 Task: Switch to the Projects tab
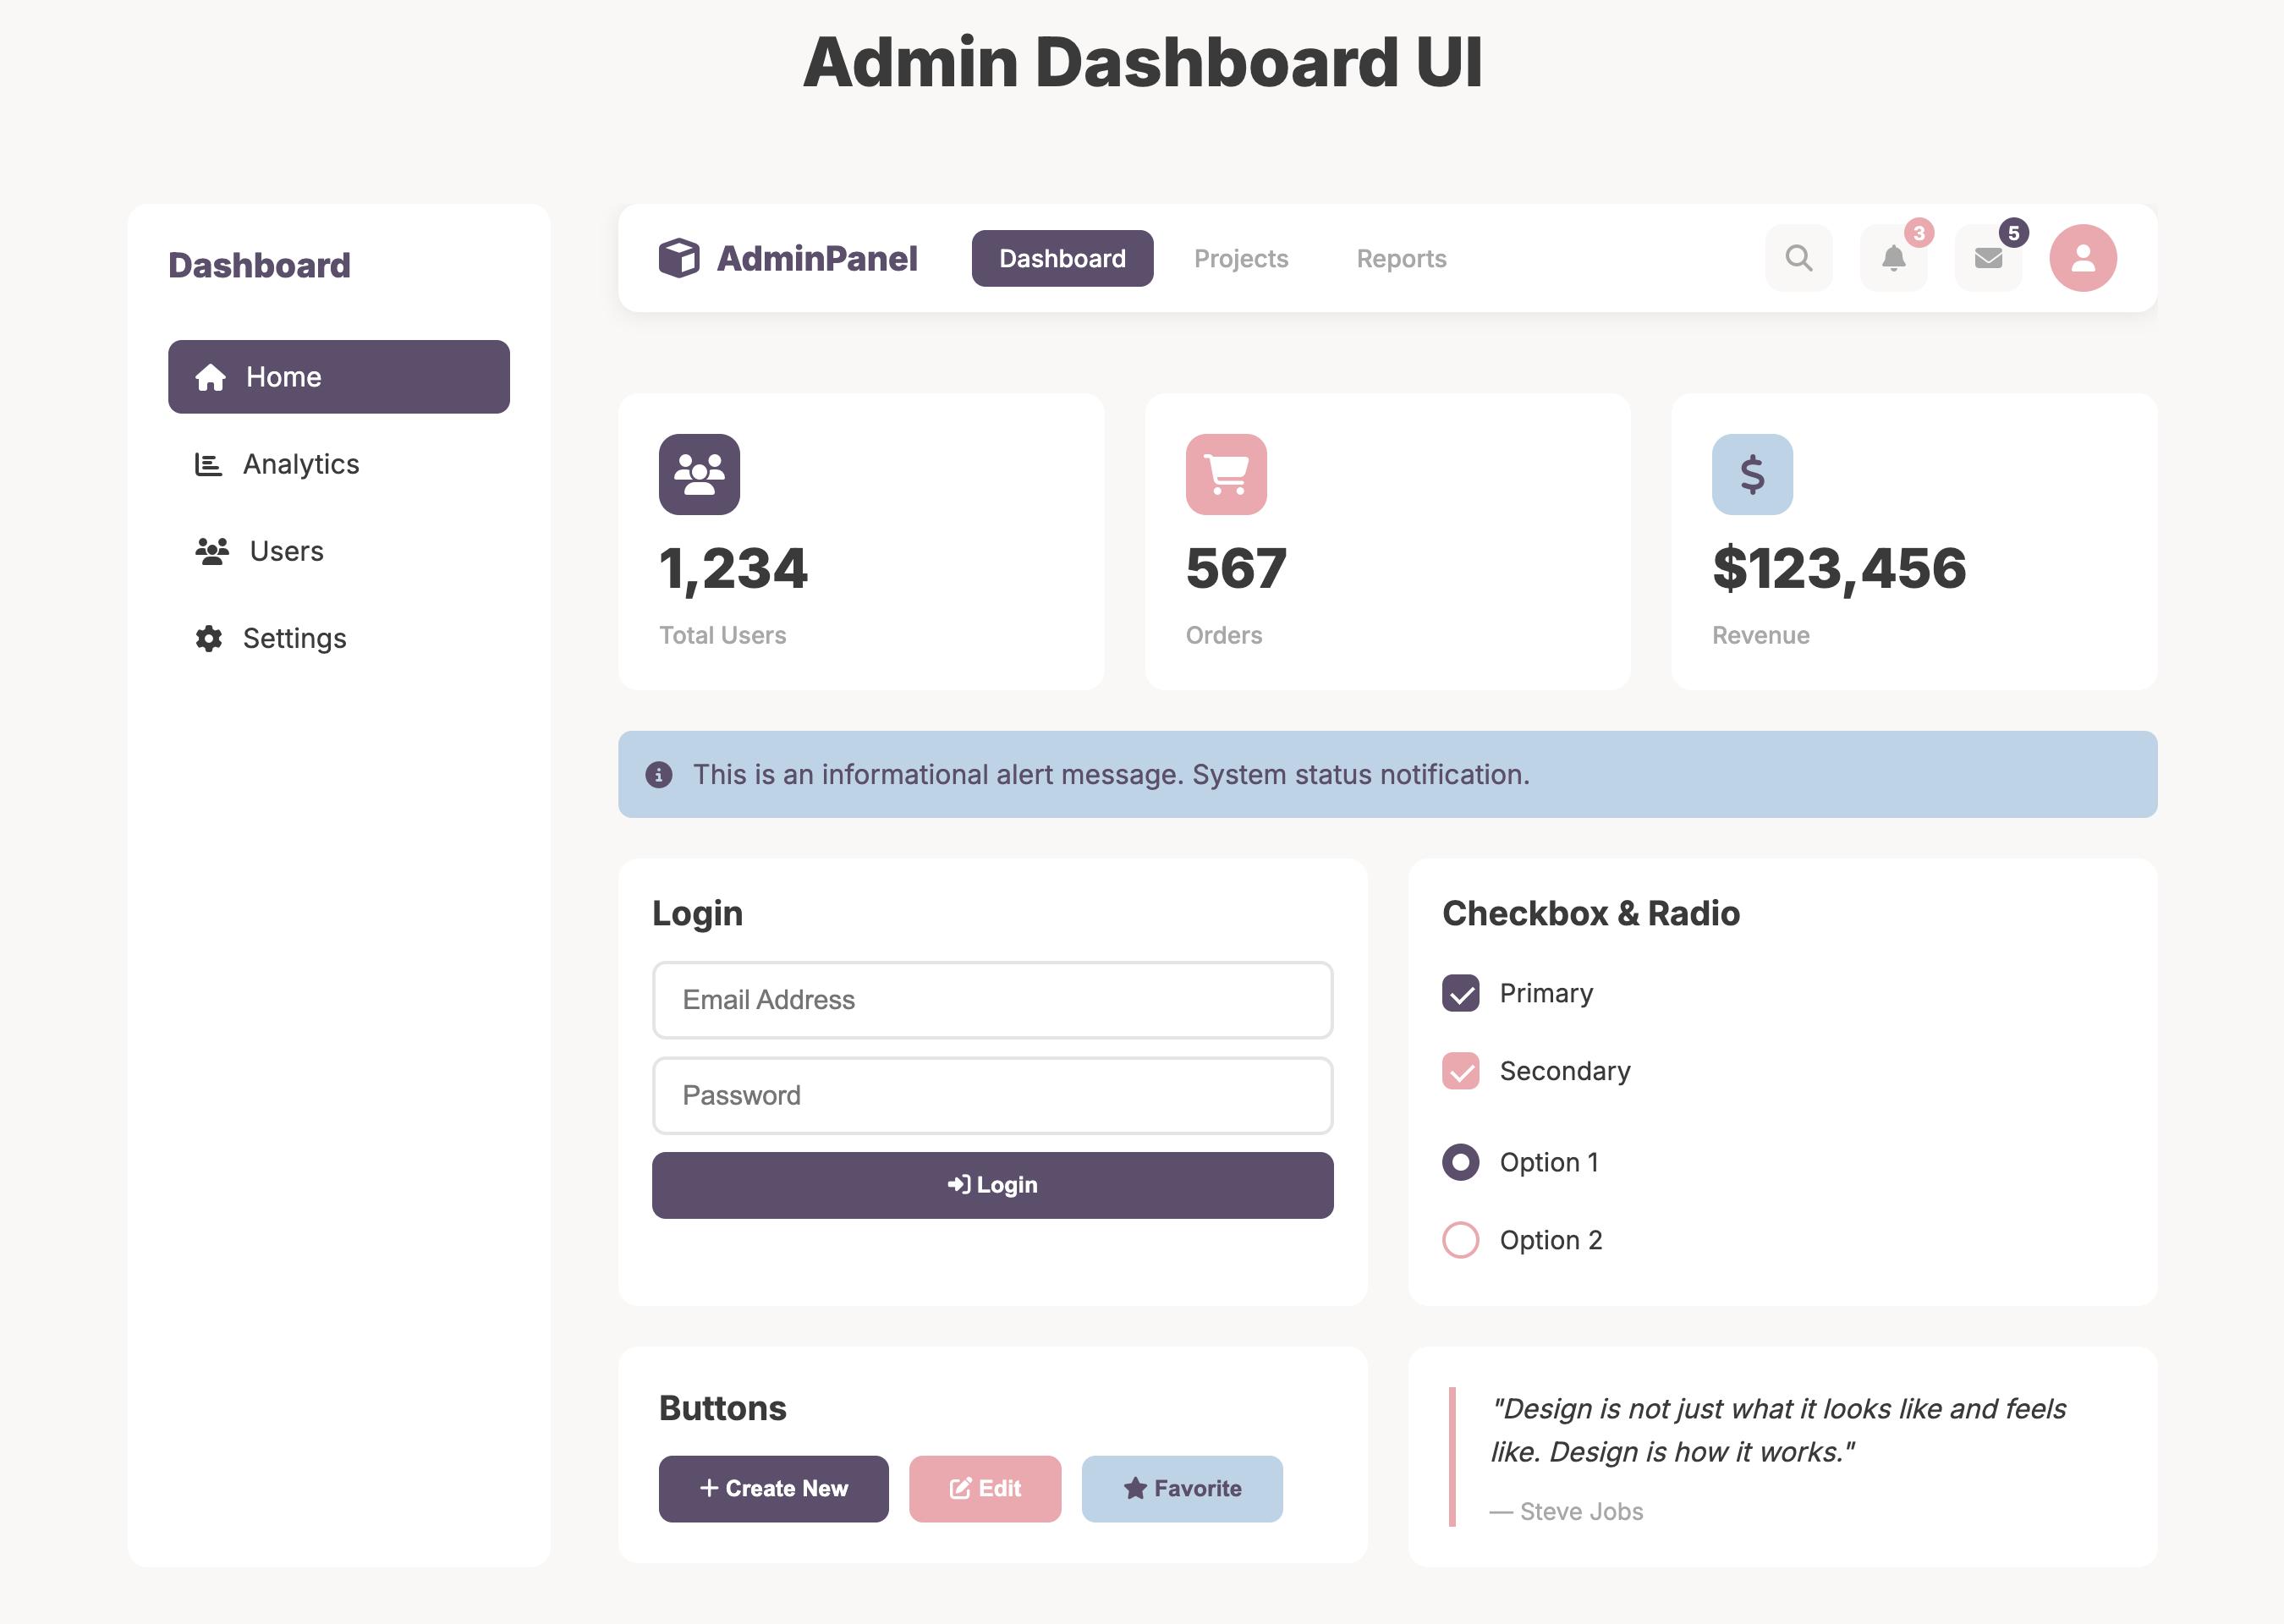point(1241,259)
